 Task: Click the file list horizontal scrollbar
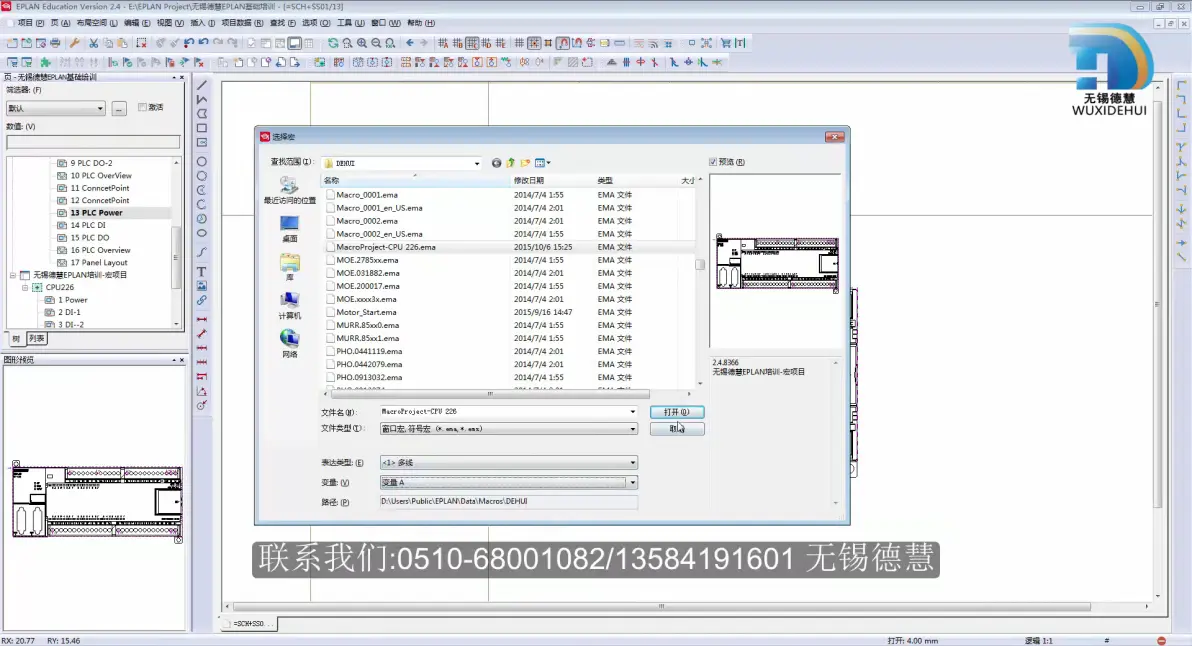tap(490, 394)
